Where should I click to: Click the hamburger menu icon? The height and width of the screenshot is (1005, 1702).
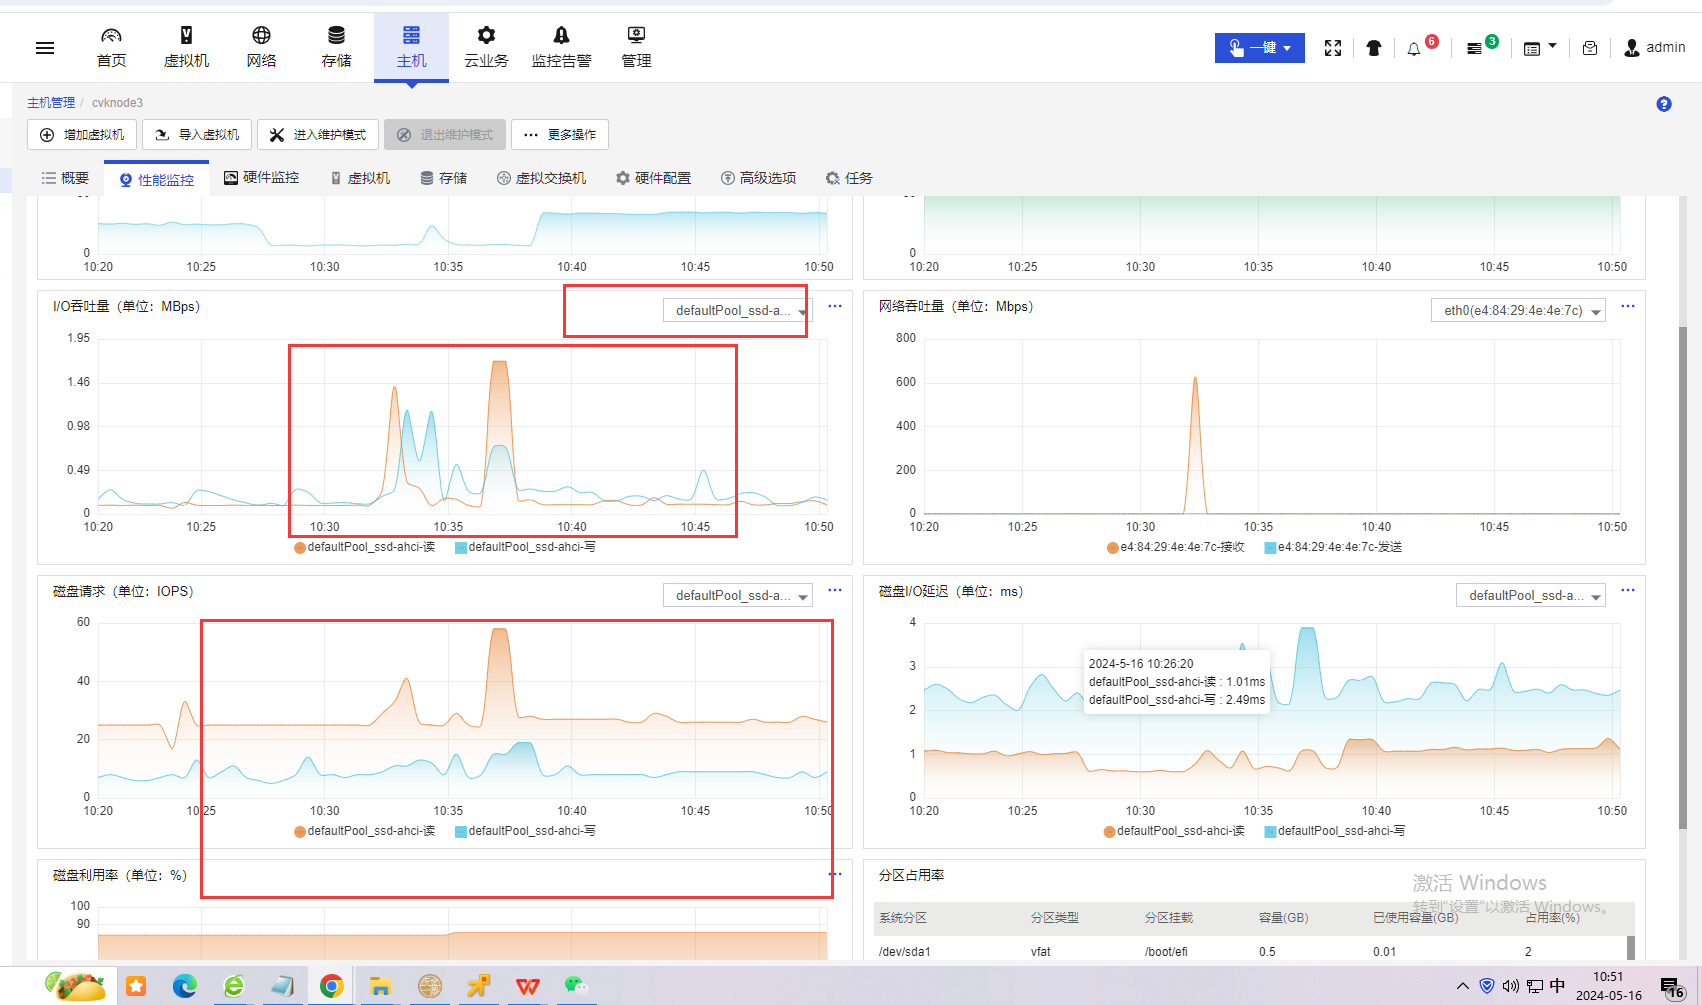(x=45, y=48)
